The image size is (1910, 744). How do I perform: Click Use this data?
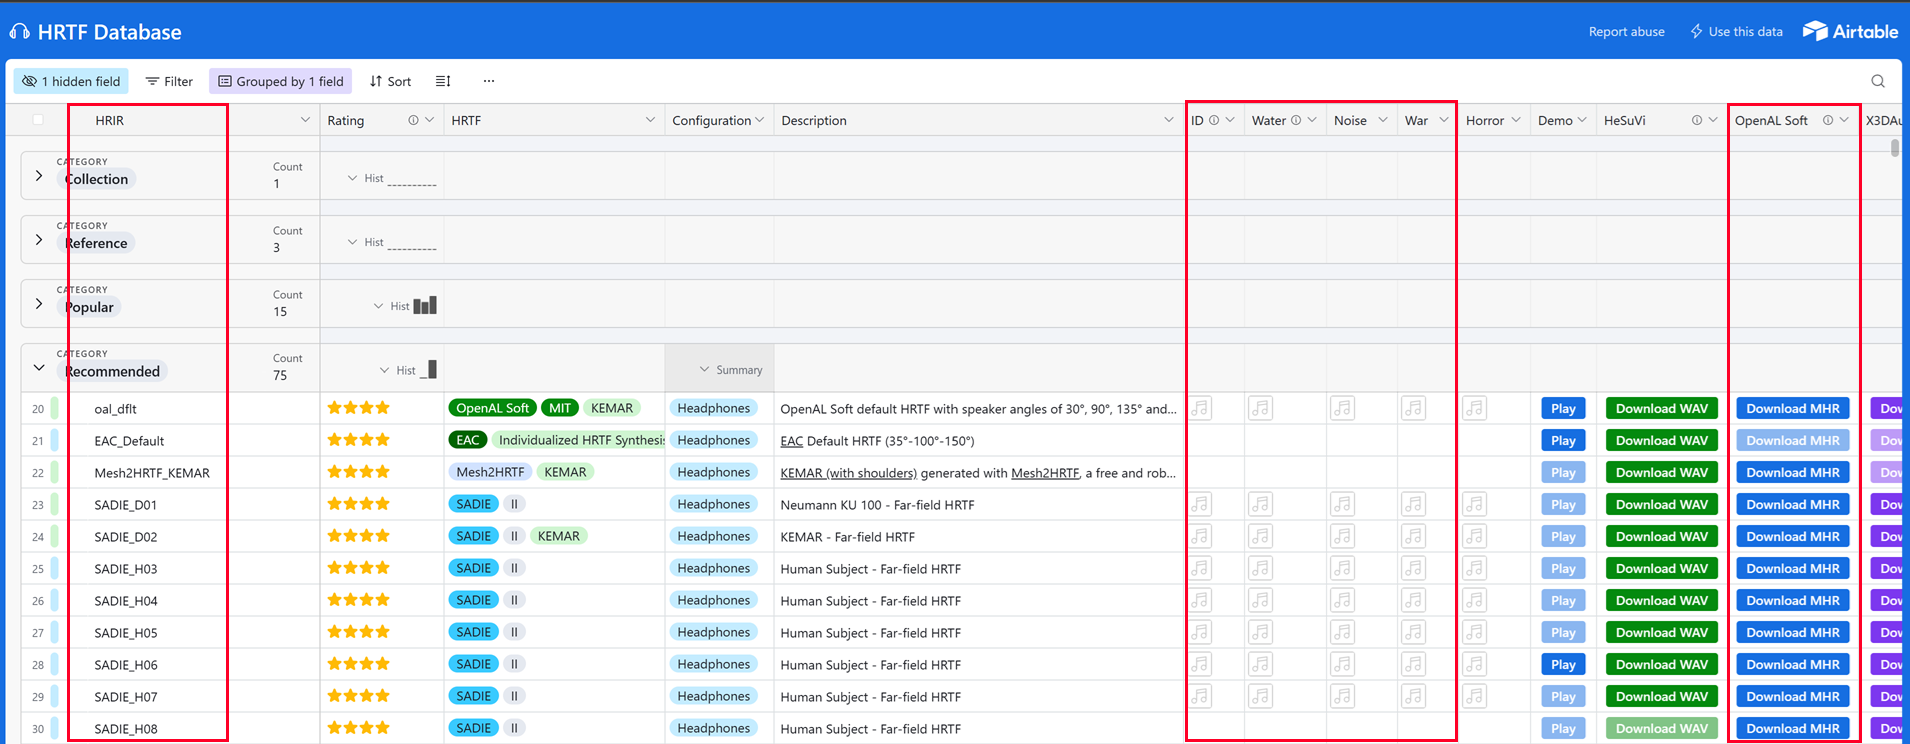click(1736, 32)
